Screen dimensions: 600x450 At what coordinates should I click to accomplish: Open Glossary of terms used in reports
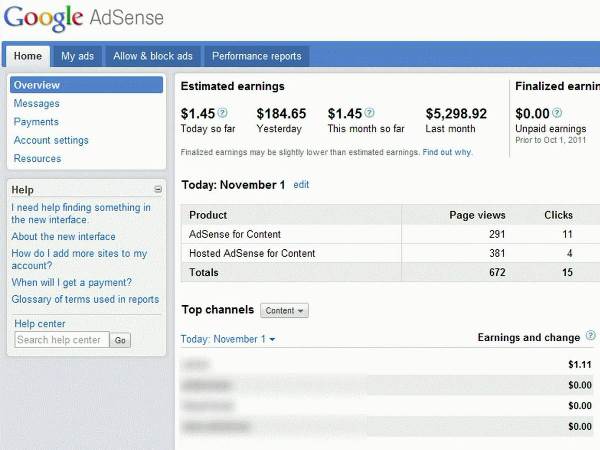coord(85,299)
